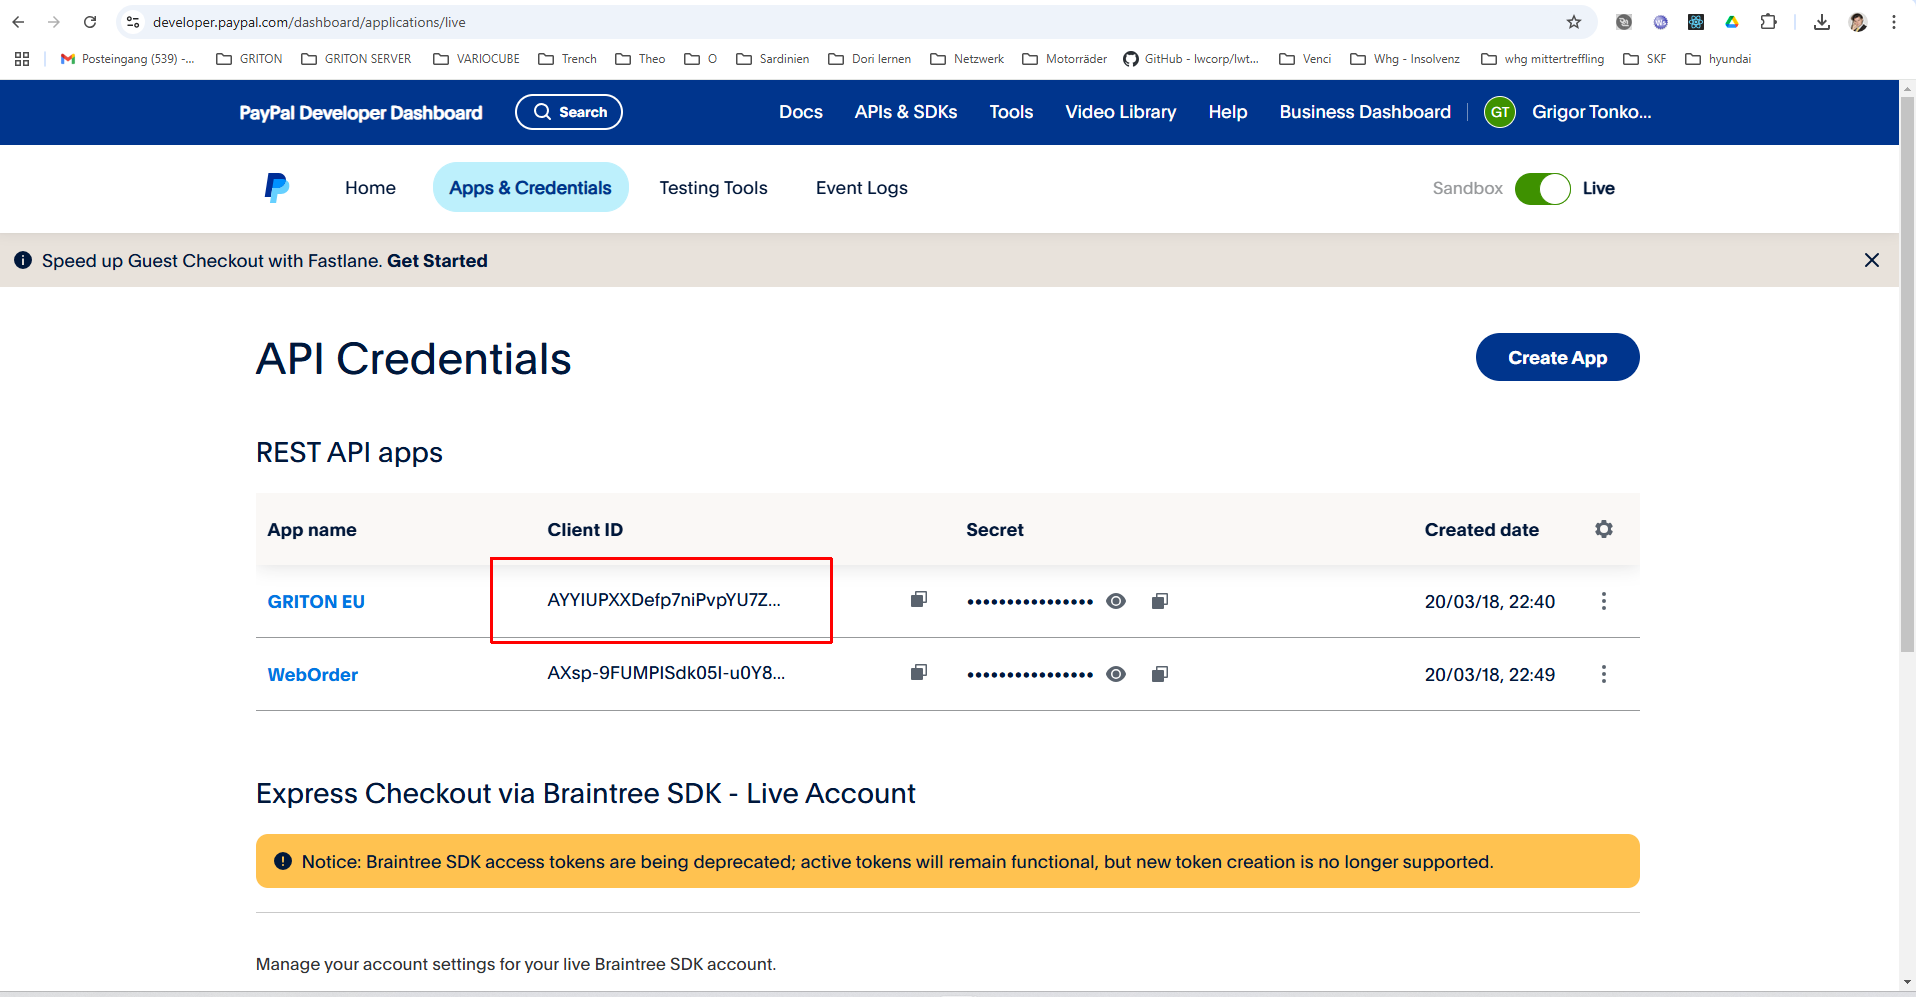Open the Motorräder bookmark folder
1916x997 pixels.
point(1064,59)
